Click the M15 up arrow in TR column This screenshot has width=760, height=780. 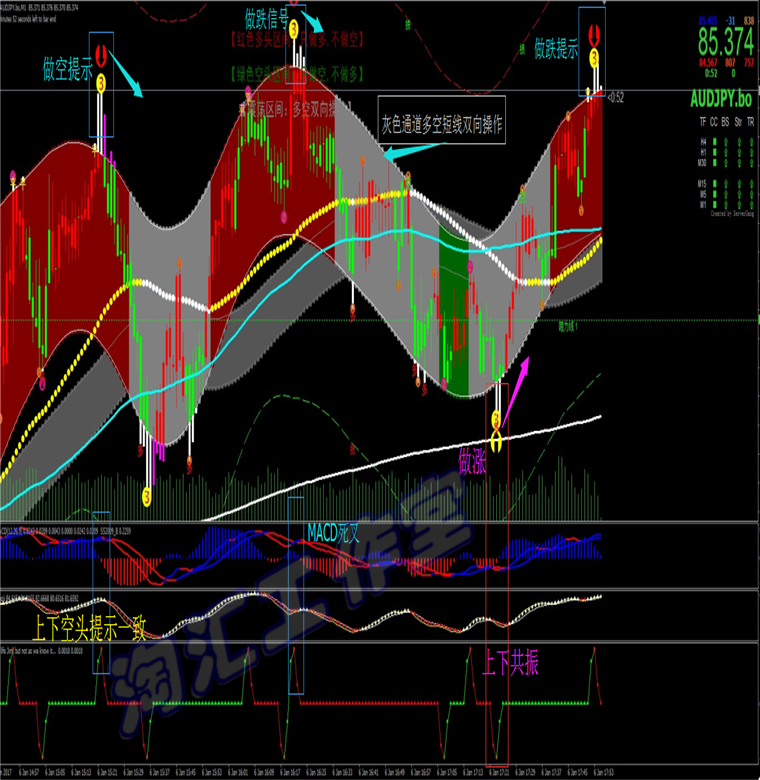point(752,184)
